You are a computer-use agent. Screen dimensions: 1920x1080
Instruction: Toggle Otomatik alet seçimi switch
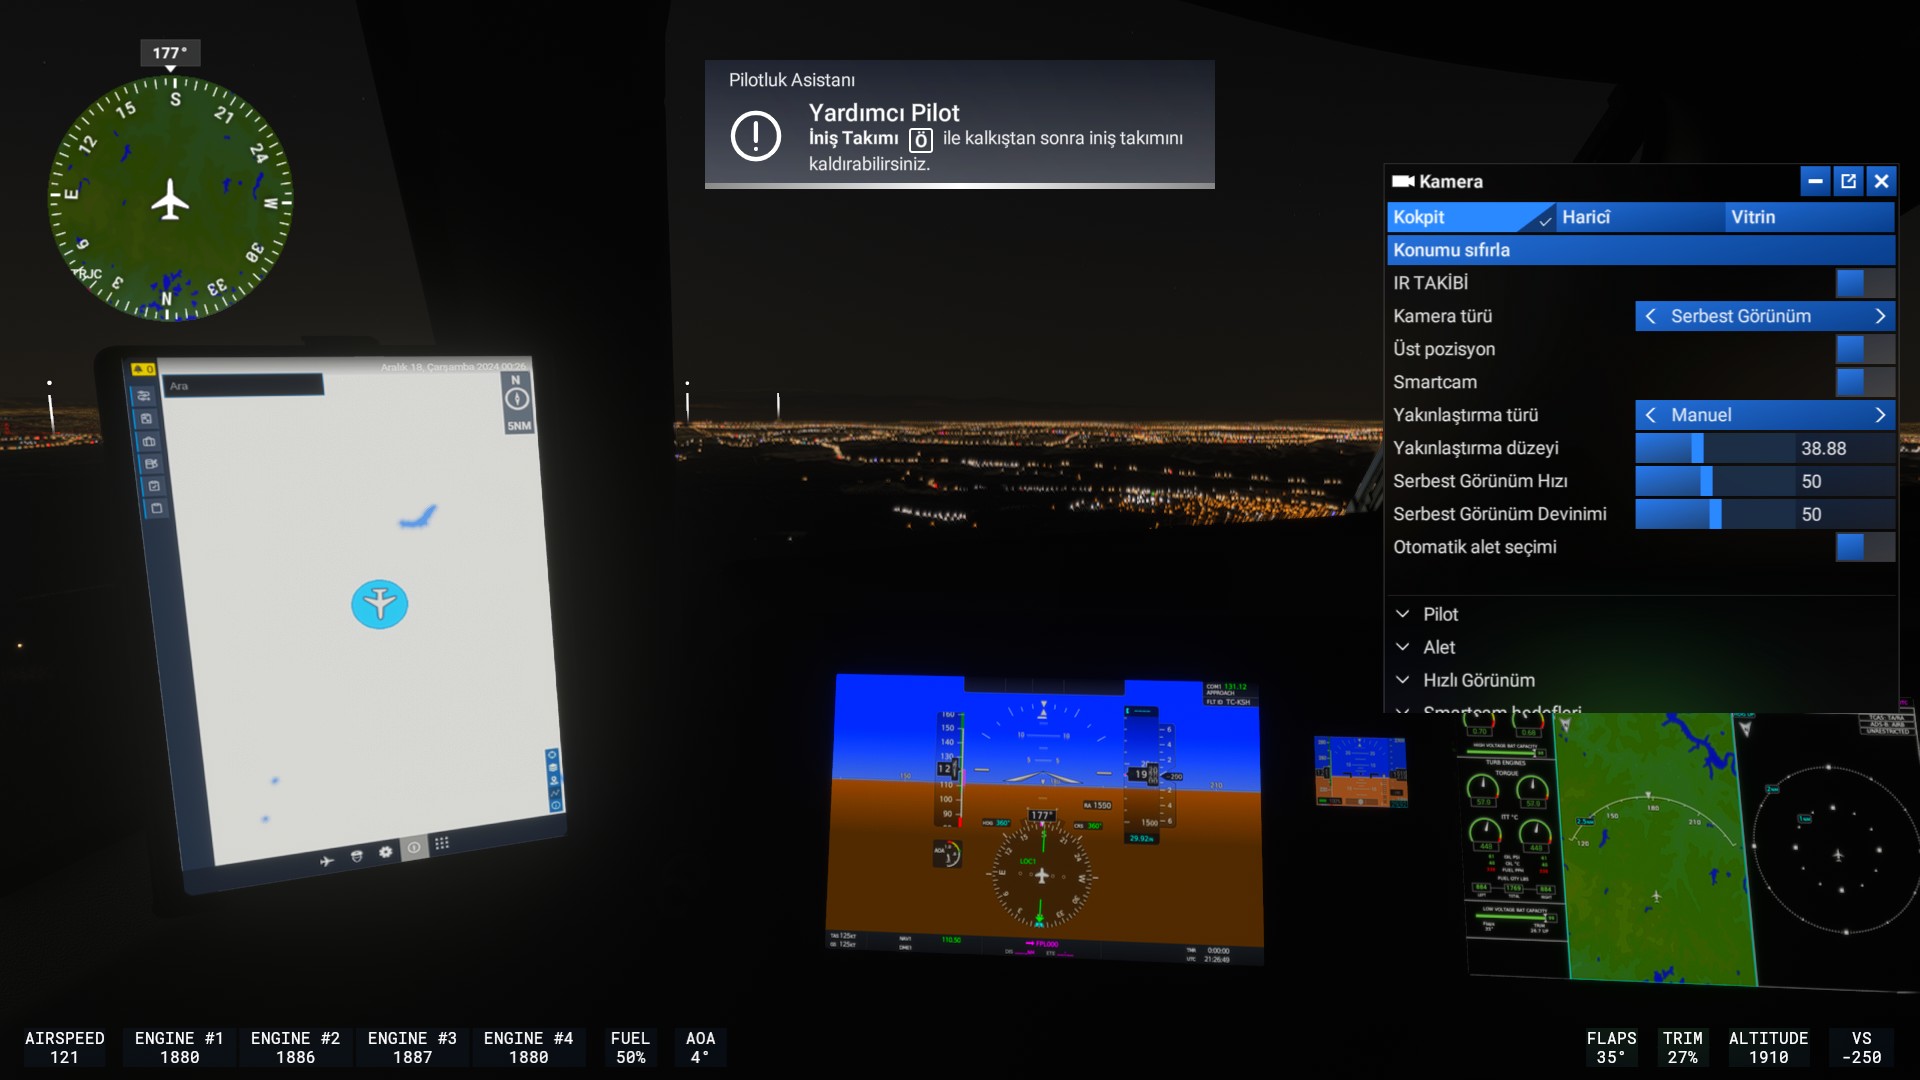click(x=1865, y=547)
